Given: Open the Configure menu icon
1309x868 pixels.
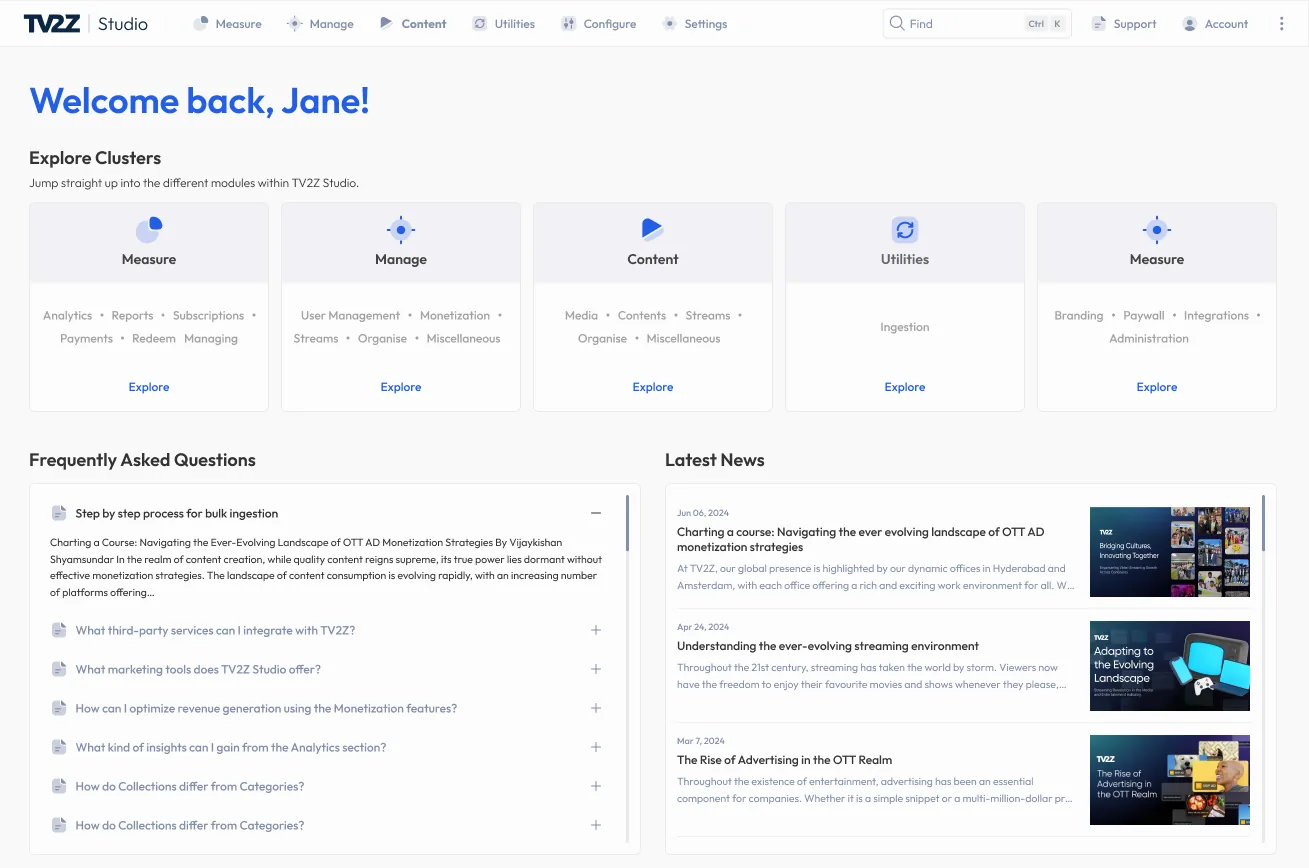Looking at the screenshot, I should pos(567,23).
